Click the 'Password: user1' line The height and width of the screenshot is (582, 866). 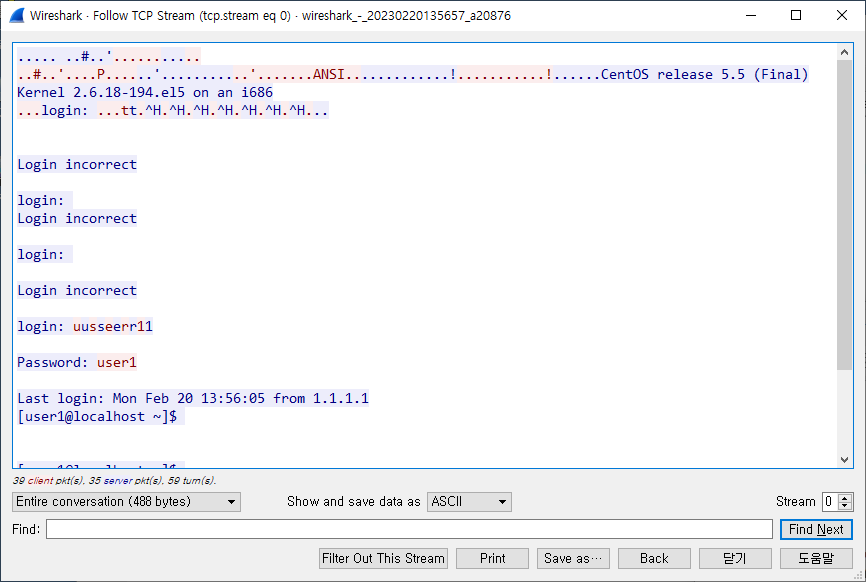coord(77,362)
